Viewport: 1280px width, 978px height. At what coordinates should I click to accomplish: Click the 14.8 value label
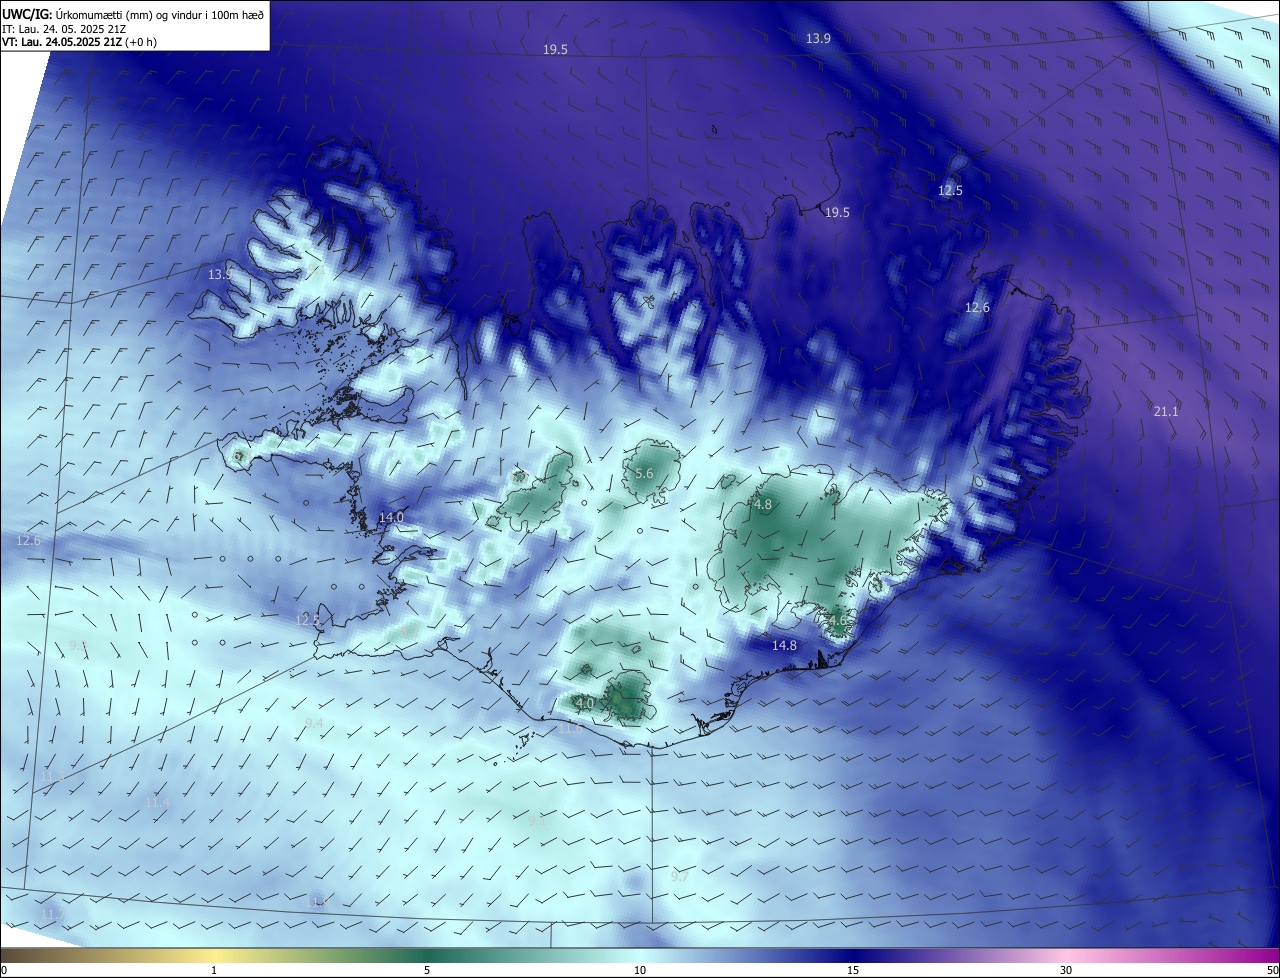click(784, 645)
